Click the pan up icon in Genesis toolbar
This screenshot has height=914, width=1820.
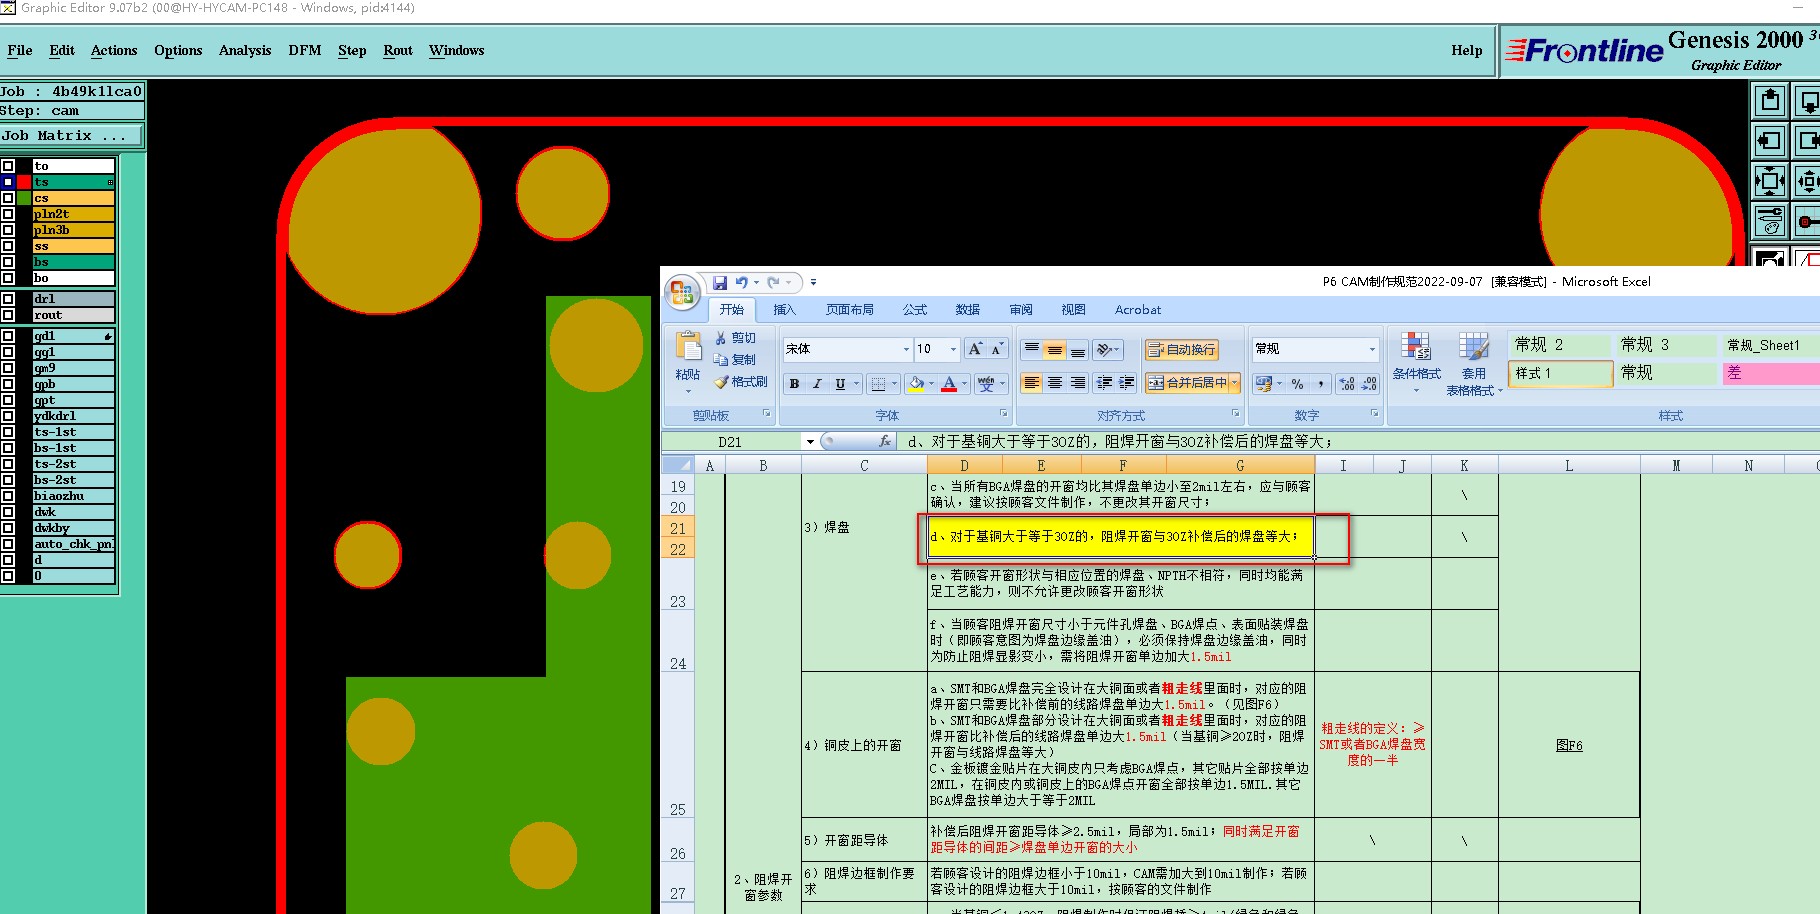pyautogui.click(x=1770, y=101)
